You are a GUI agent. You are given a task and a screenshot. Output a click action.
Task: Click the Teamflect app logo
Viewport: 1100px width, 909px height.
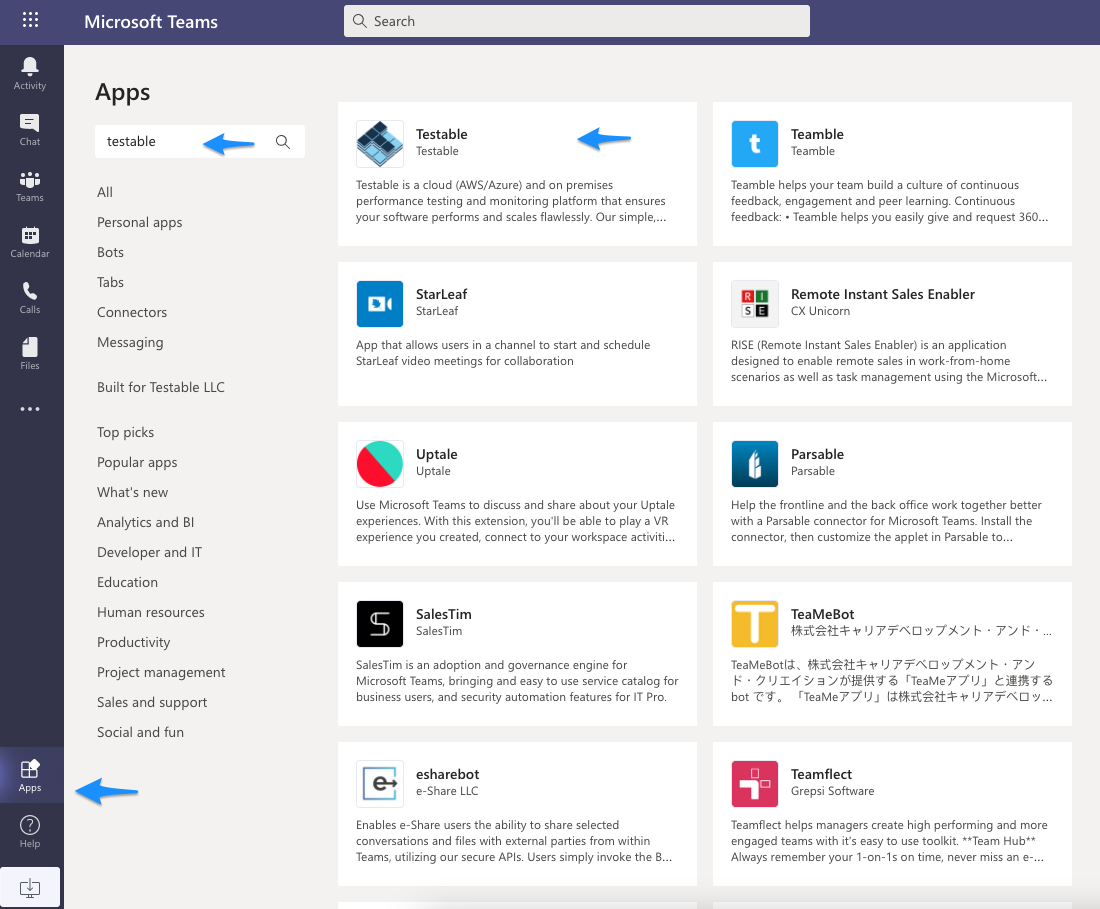click(x=755, y=783)
